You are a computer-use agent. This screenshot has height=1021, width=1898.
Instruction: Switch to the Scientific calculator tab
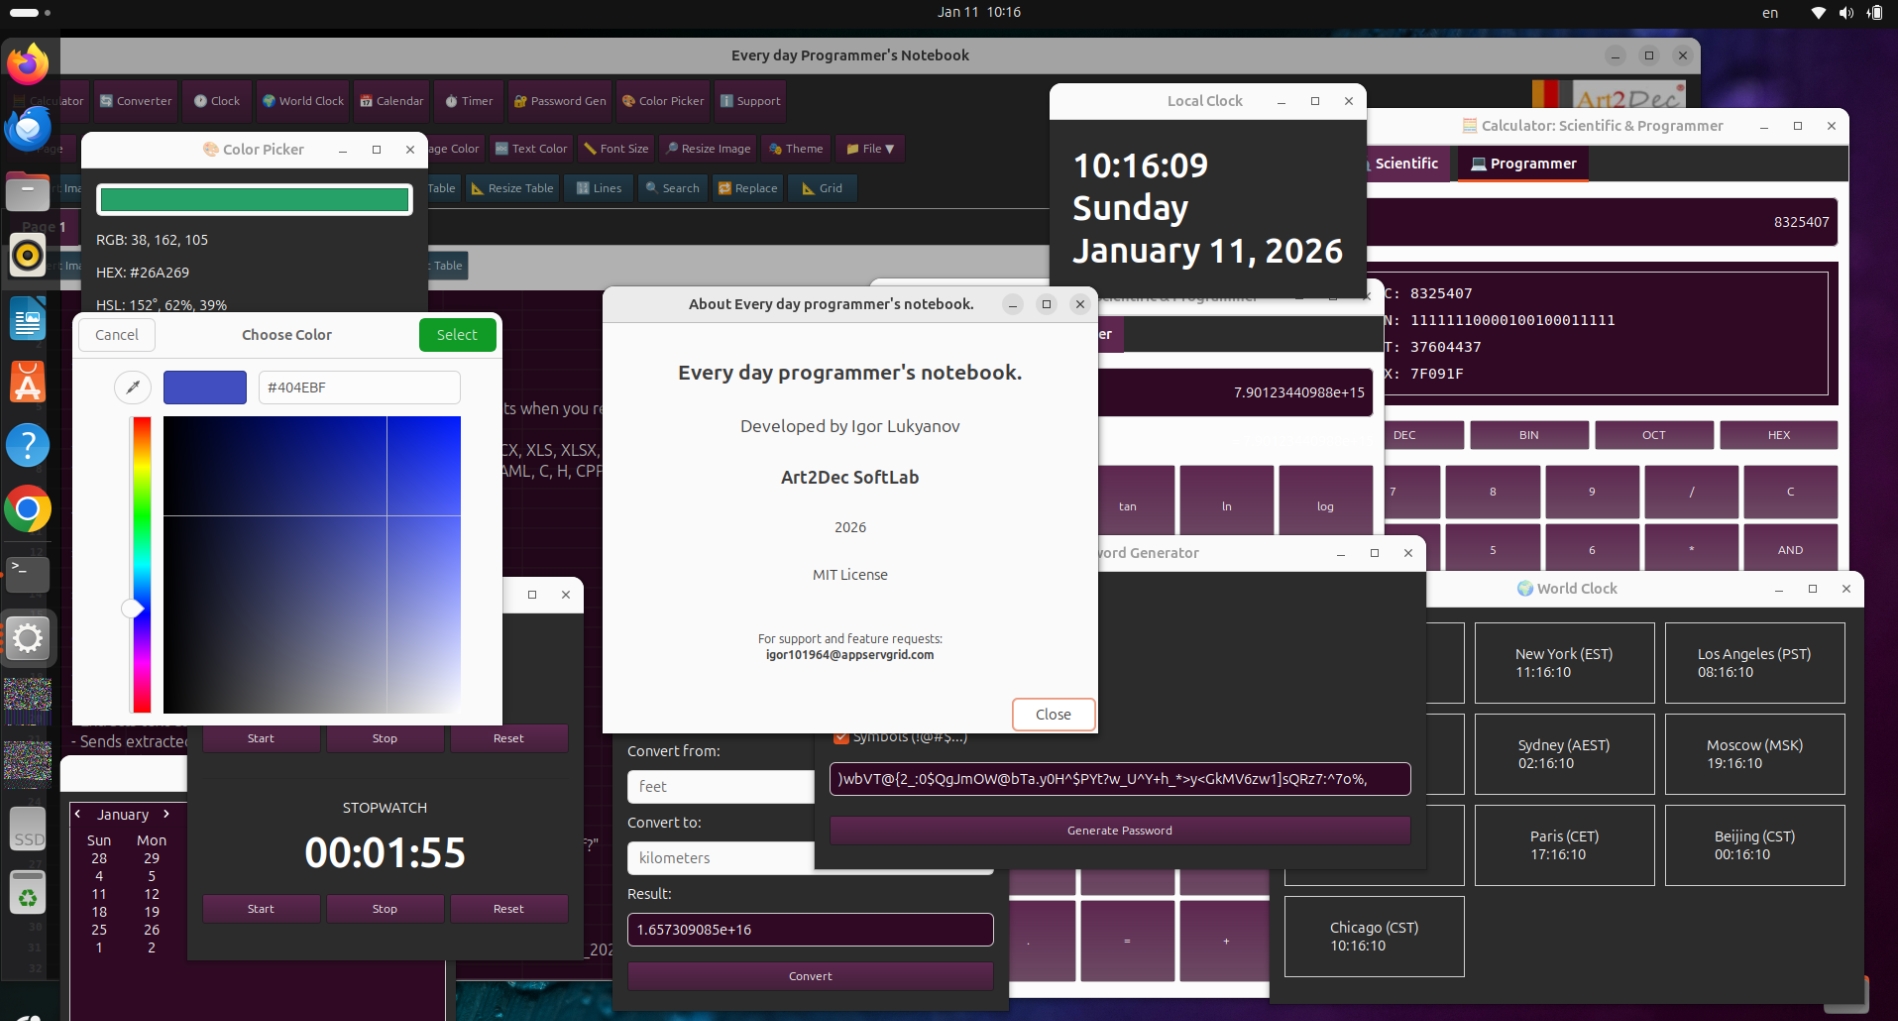click(1404, 163)
